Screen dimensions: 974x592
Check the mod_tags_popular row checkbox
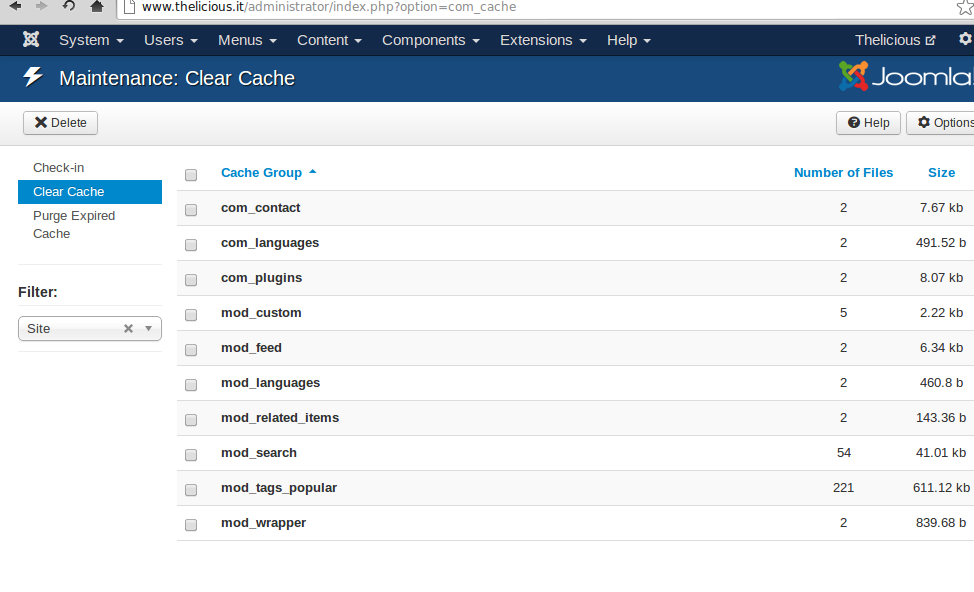[191, 490]
